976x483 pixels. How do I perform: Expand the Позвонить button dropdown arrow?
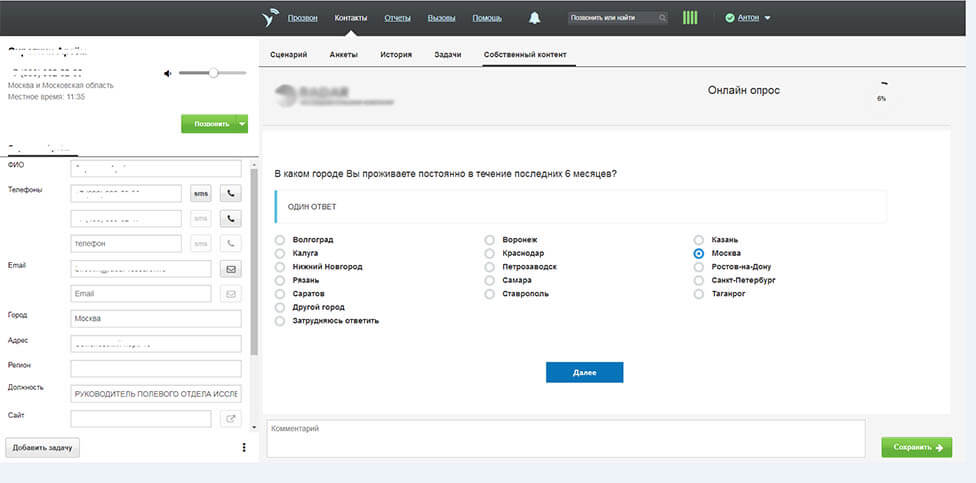tap(241, 124)
